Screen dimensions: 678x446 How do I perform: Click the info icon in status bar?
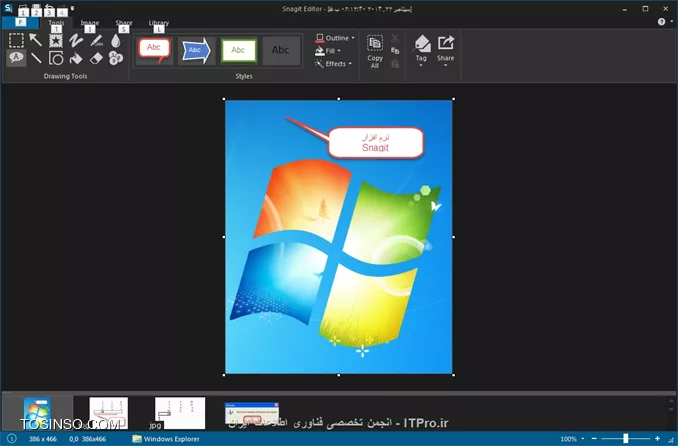tap(12, 439)
